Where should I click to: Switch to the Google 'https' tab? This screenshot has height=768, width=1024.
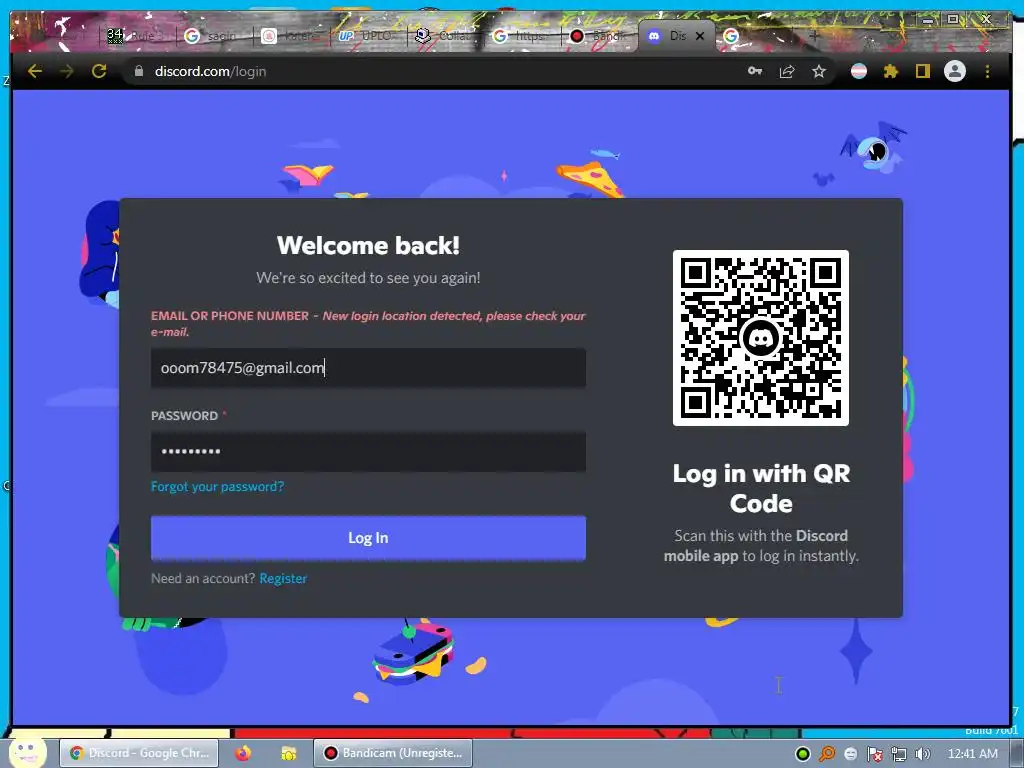tap(521, 36)
